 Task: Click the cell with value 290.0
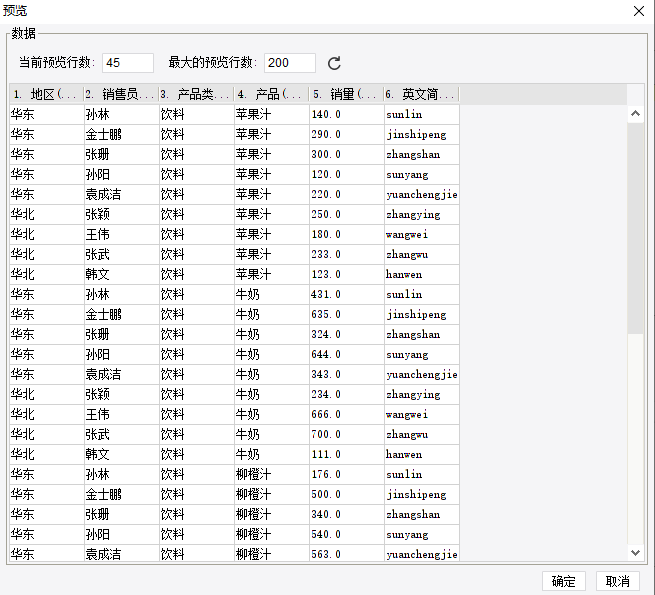pyautogui.click(x=347, y=134)
